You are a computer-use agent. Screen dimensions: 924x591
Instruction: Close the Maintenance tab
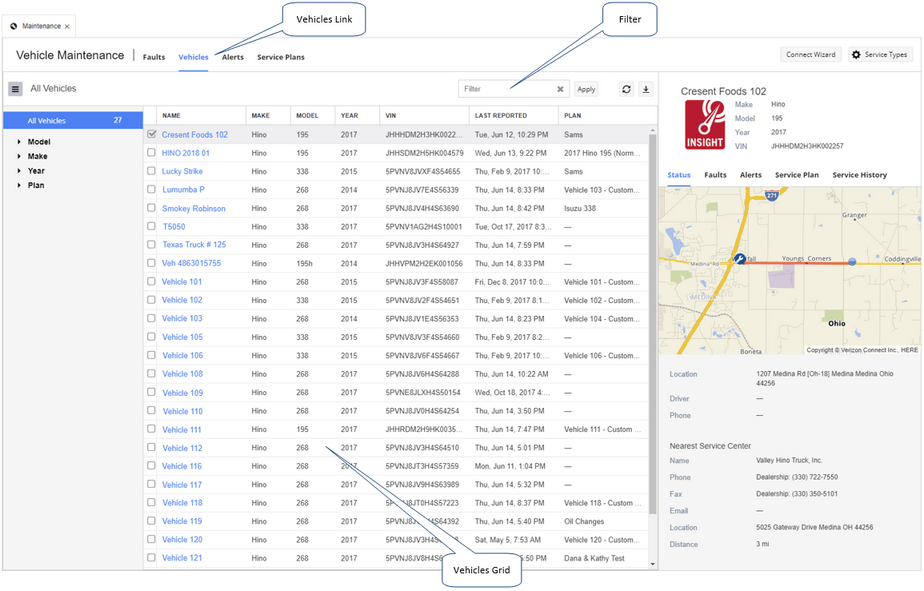[67, 27]
